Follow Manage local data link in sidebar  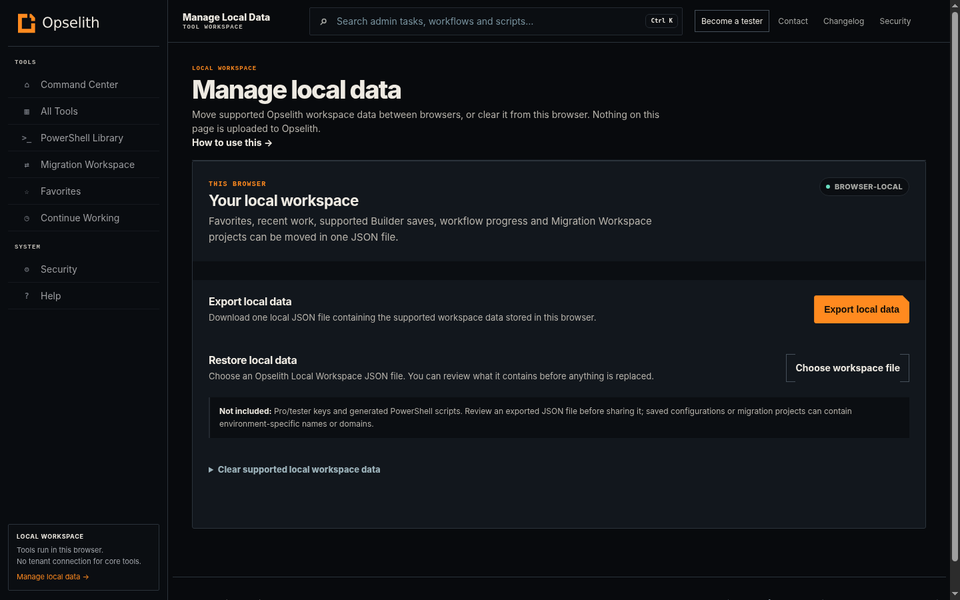point(53,577)
